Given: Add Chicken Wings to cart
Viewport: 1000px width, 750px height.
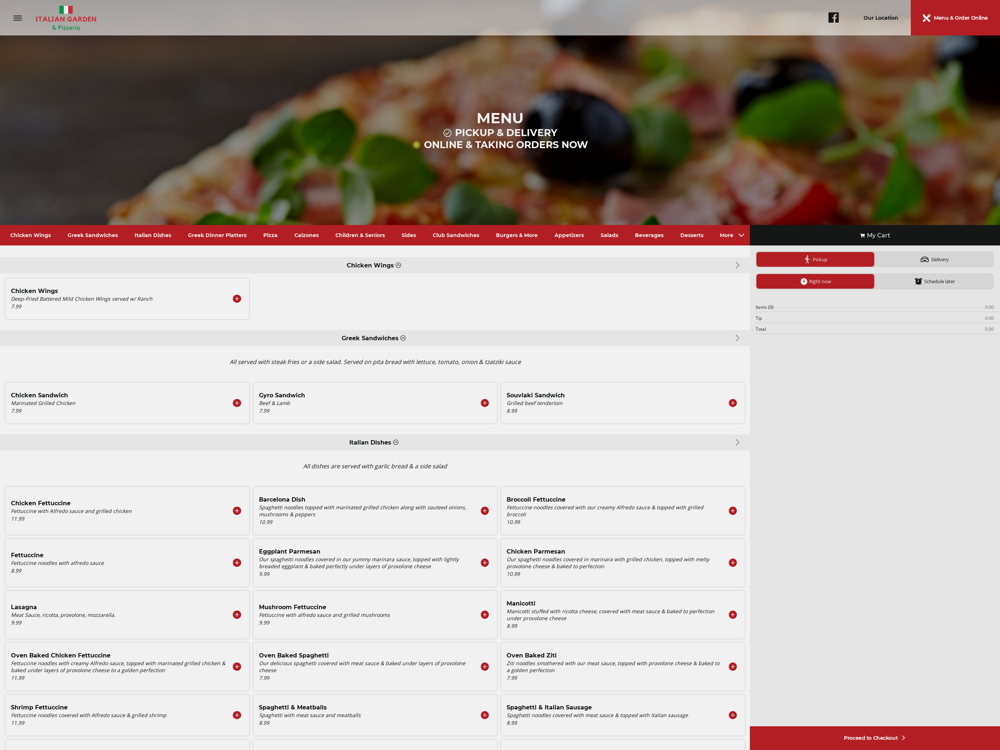Looking at the screenshot, I should [x=237, y=298].
